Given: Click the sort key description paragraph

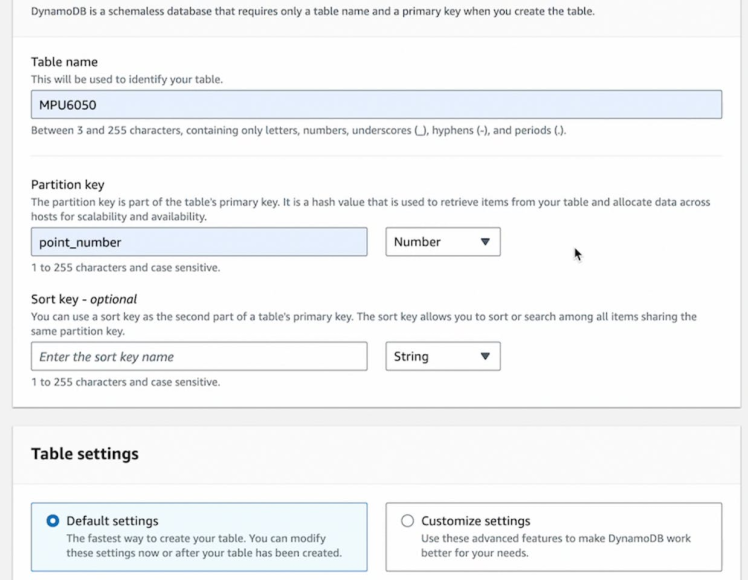Looking at the screenshot, I should [364, 324].
